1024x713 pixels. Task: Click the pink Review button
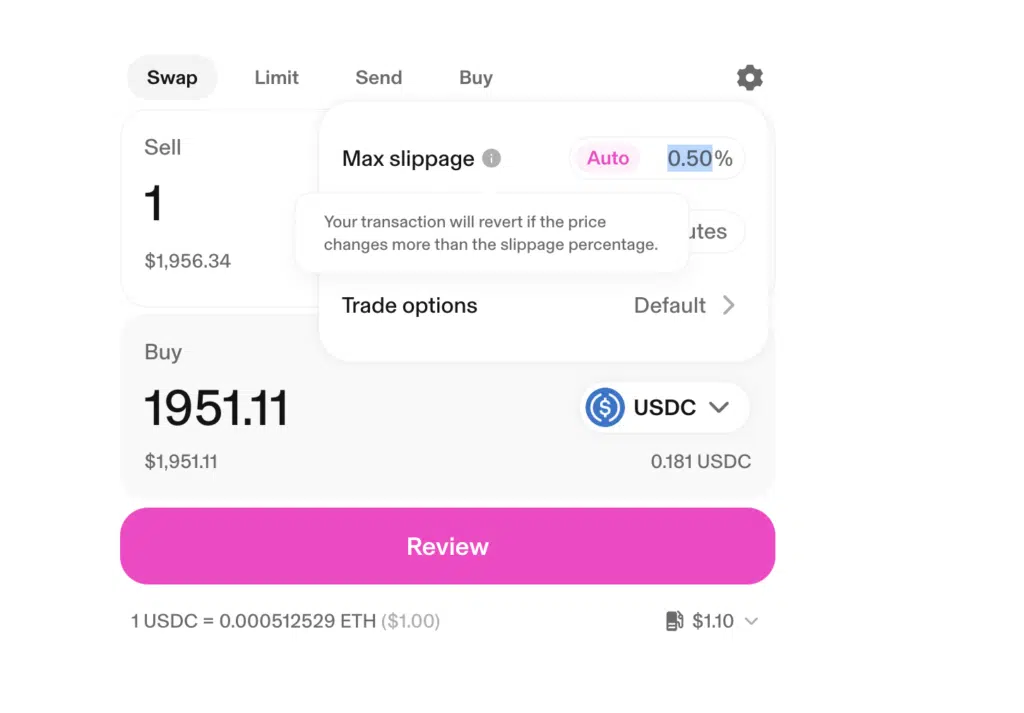coord(447,547)
